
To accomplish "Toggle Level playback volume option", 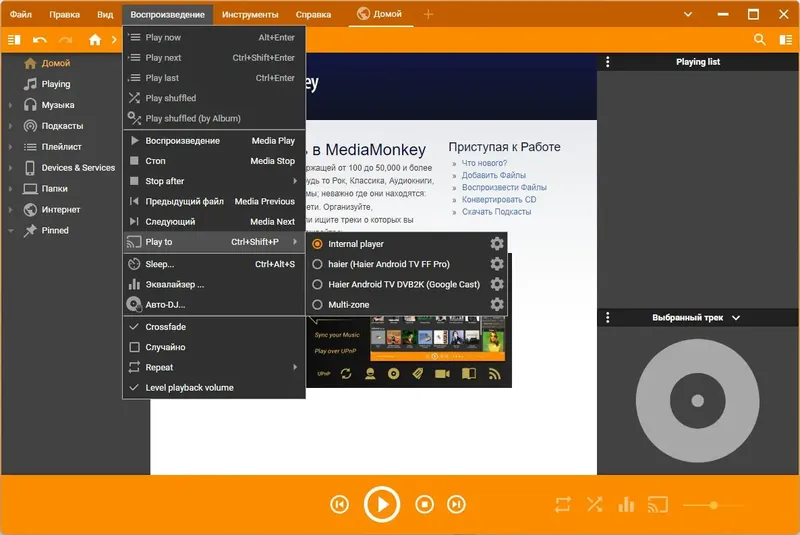I will tap(214, 388).
